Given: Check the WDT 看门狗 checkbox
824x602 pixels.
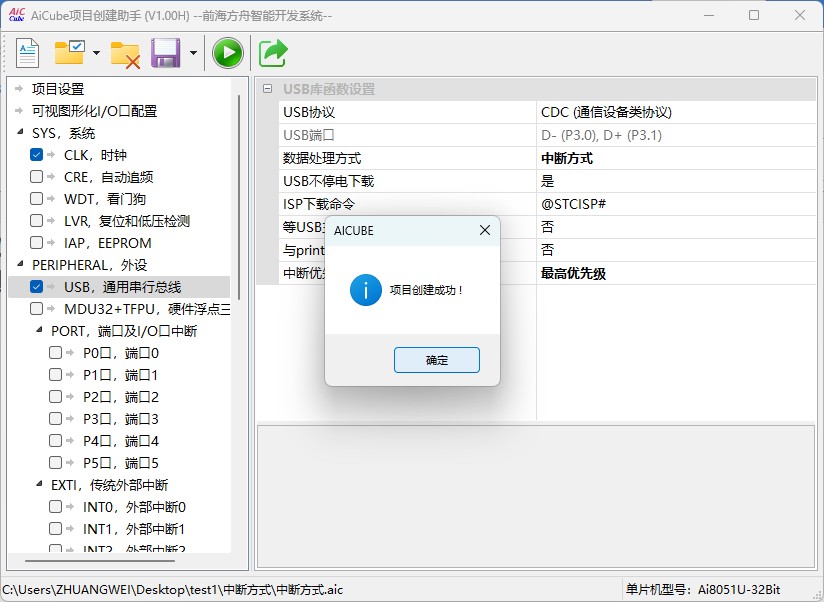Looking at the screenshot, I should click(36, 199).
